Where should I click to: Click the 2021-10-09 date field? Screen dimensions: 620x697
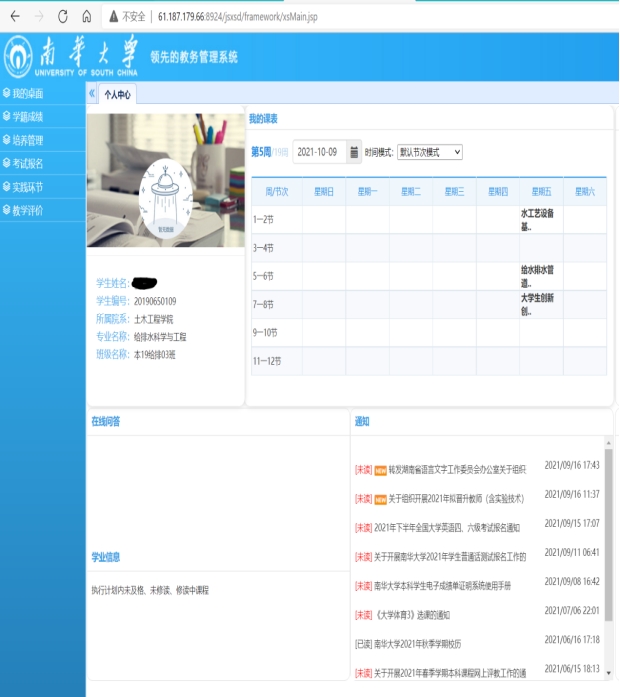coord(319,152)
